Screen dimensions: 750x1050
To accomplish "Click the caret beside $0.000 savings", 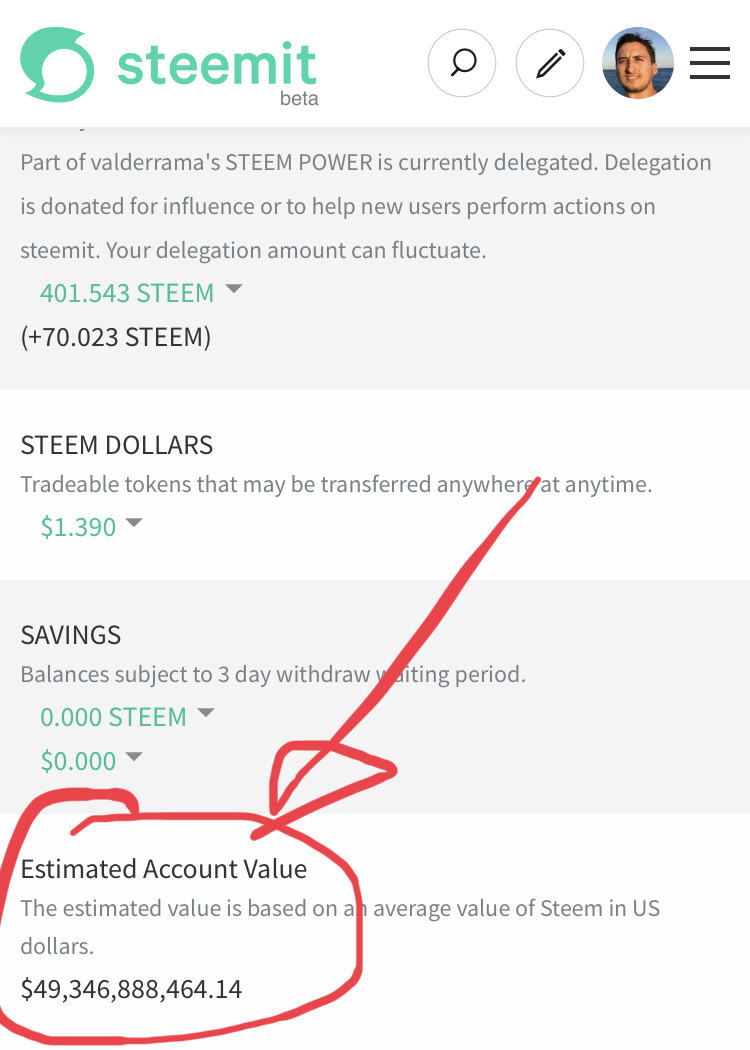I will 134,758.
